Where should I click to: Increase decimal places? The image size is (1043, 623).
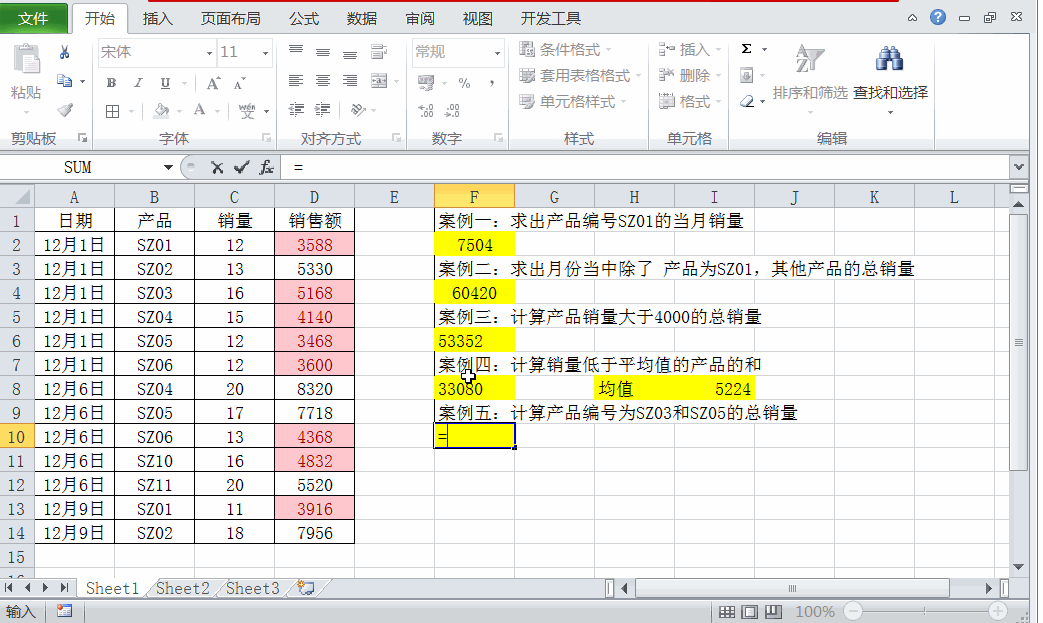point(426,110)
